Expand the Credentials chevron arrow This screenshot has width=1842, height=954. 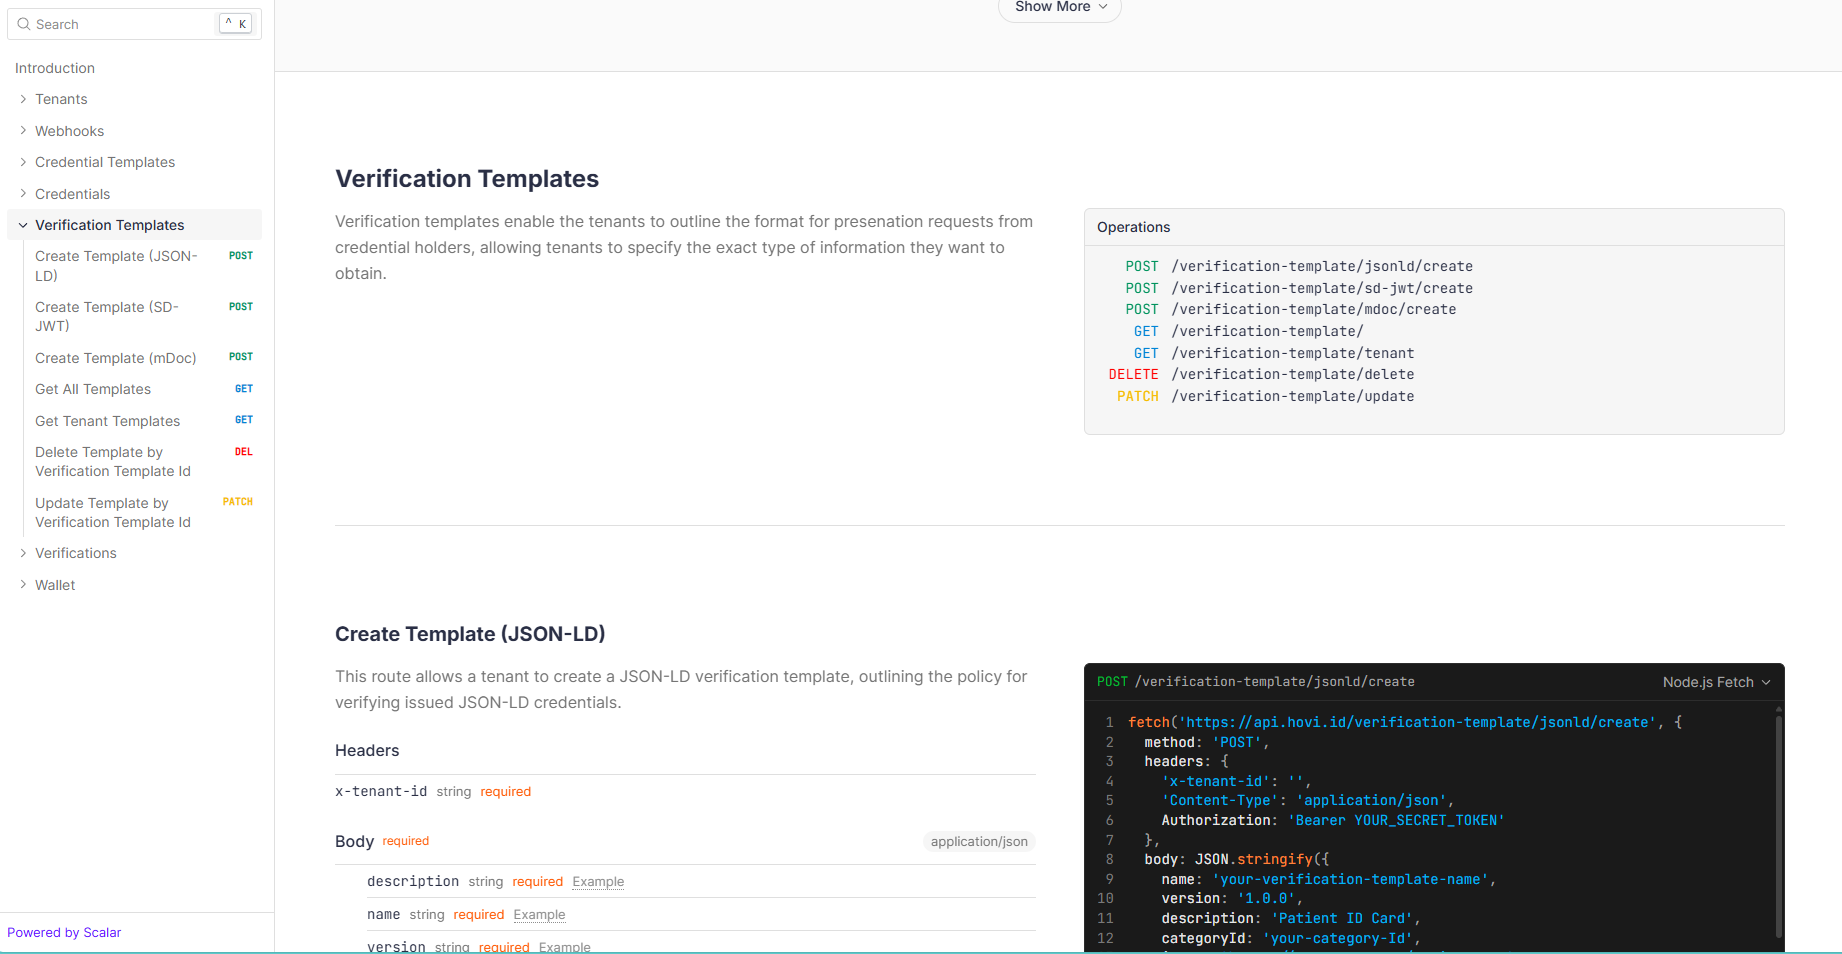tap(23, 194)
